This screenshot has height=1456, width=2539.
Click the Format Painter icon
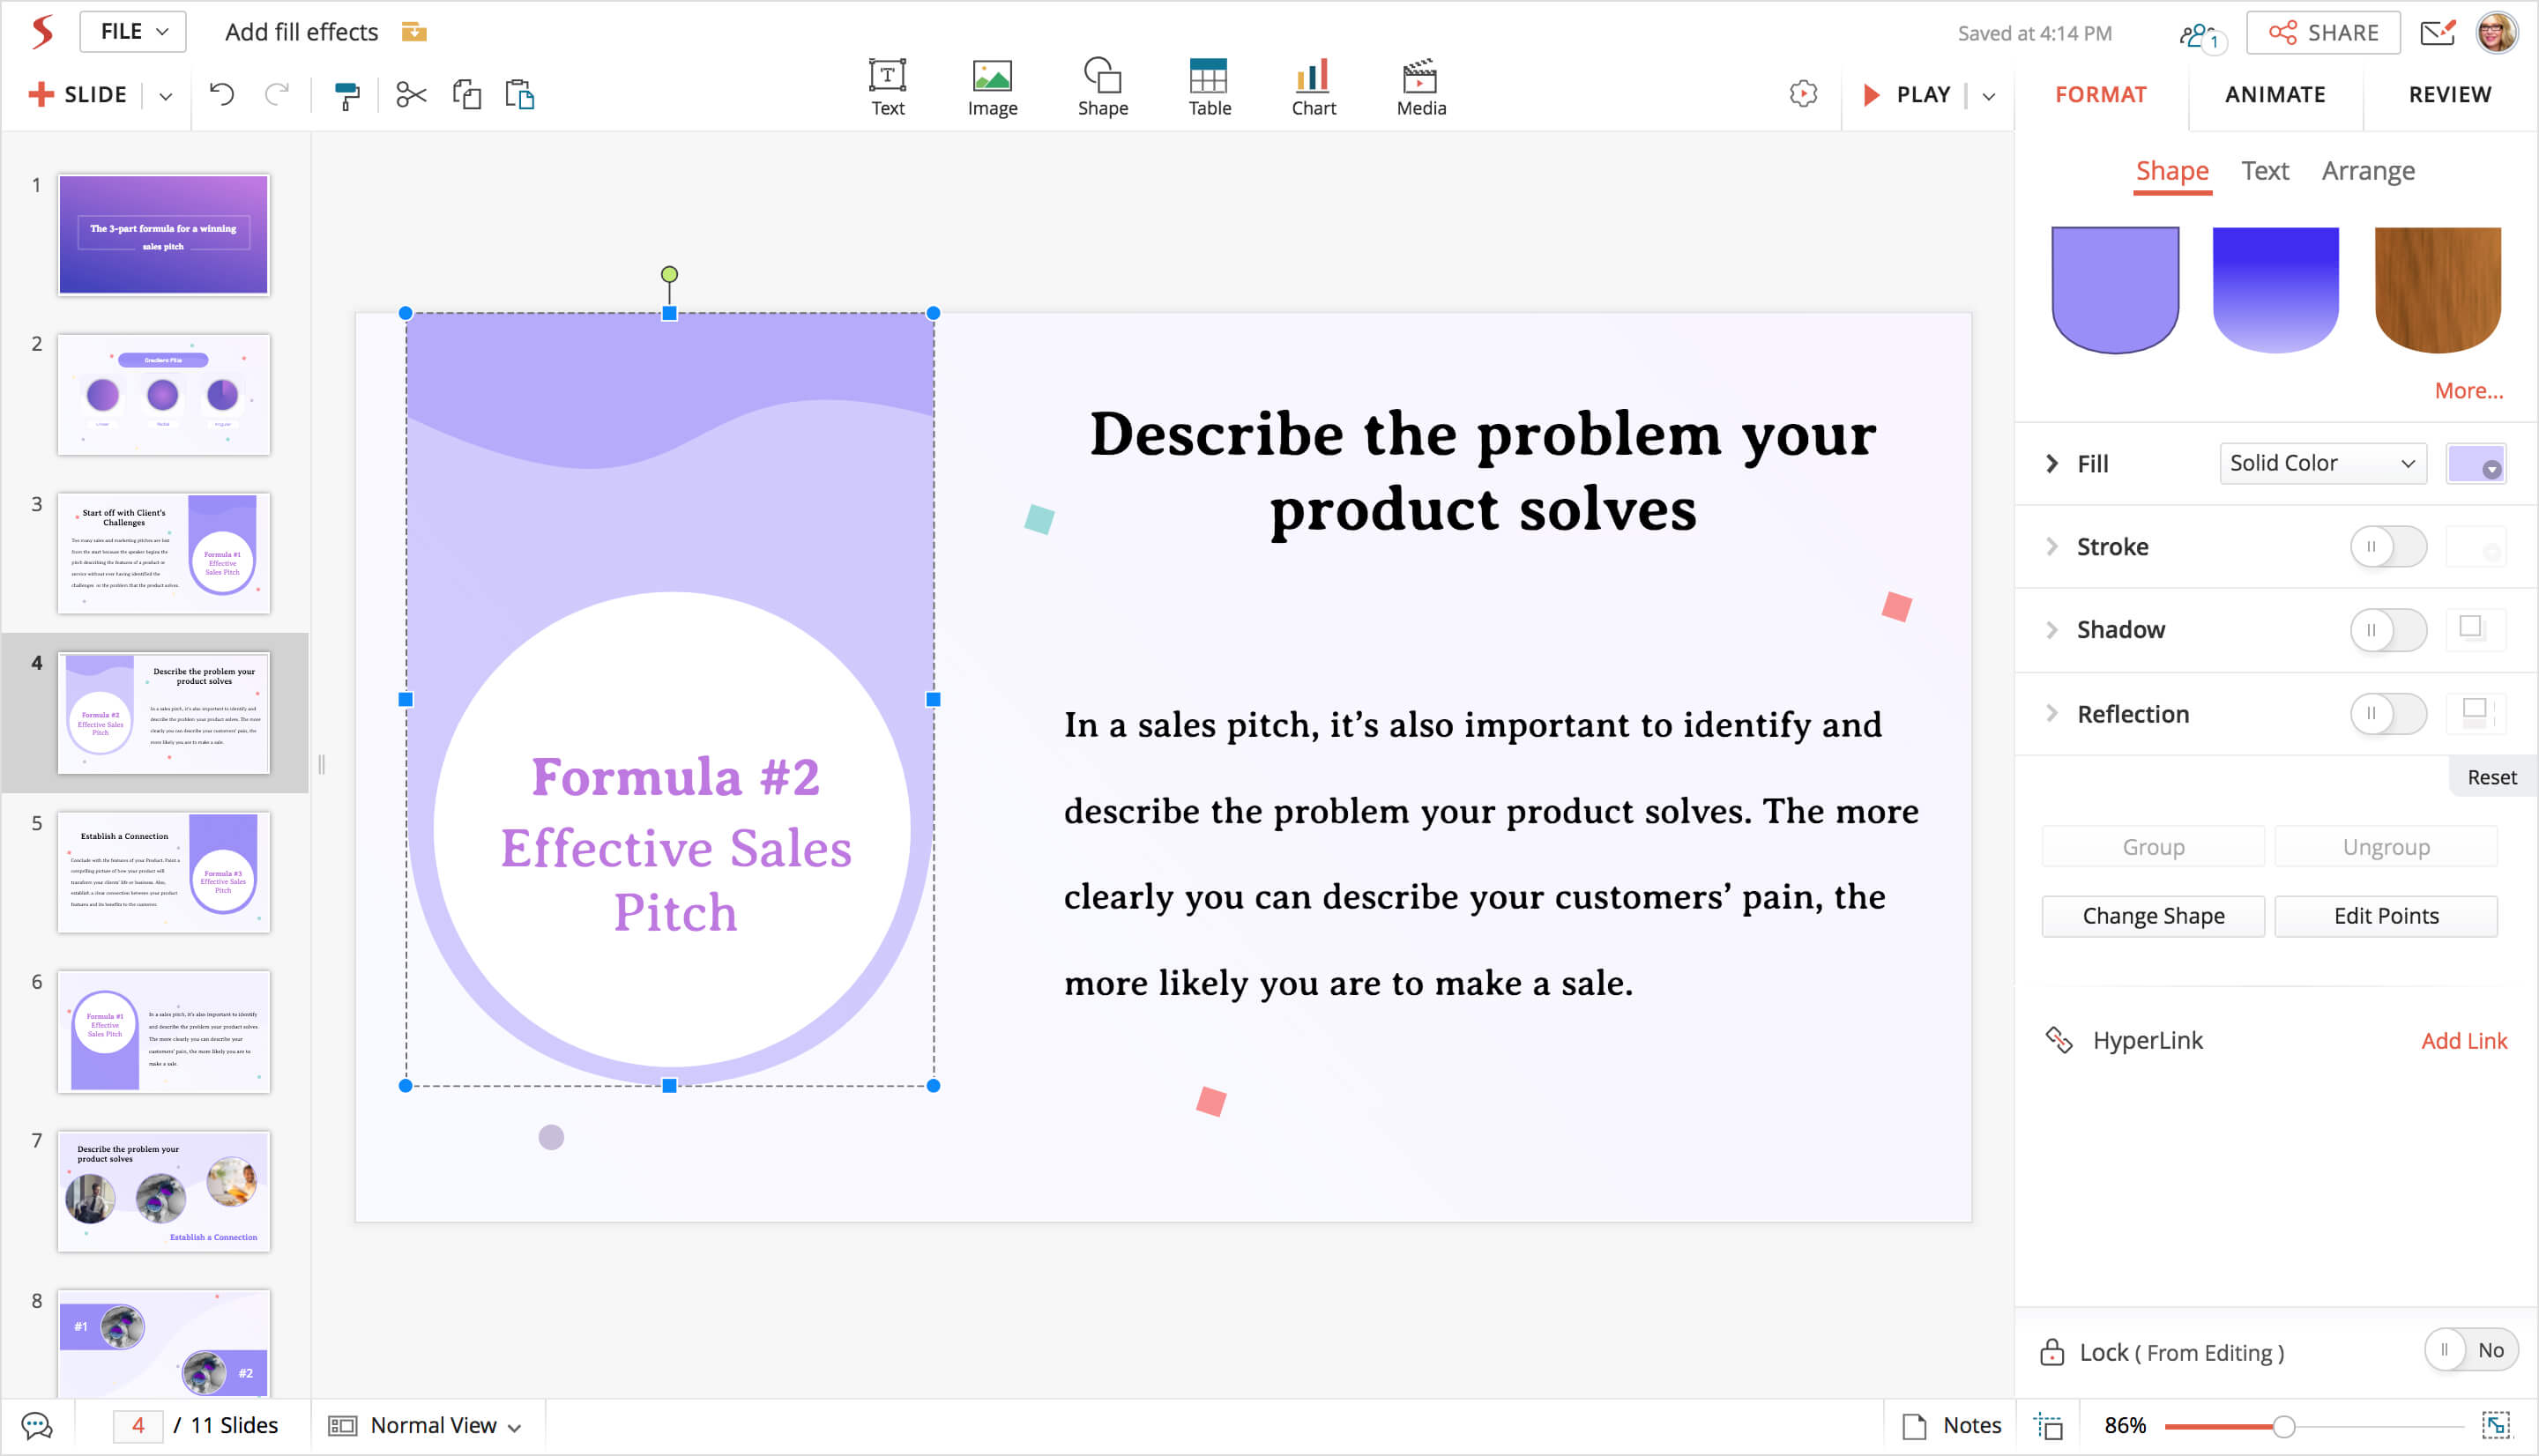[346, 95]
